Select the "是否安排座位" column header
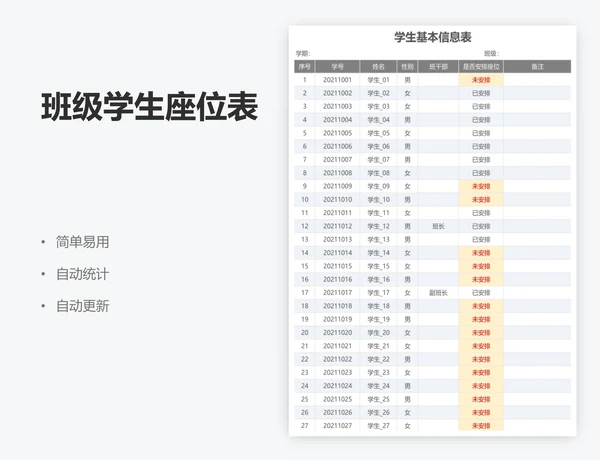 (x=481, y=67)
